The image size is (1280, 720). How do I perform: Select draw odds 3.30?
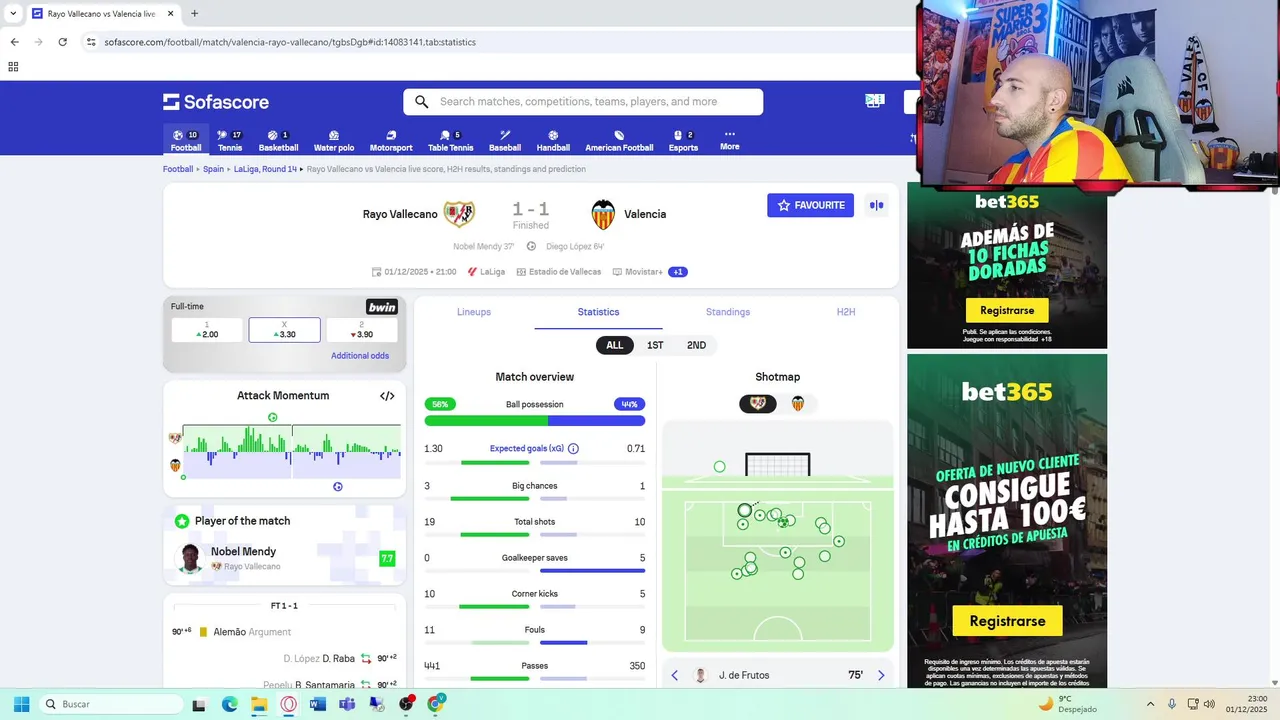tap(285, 330)
